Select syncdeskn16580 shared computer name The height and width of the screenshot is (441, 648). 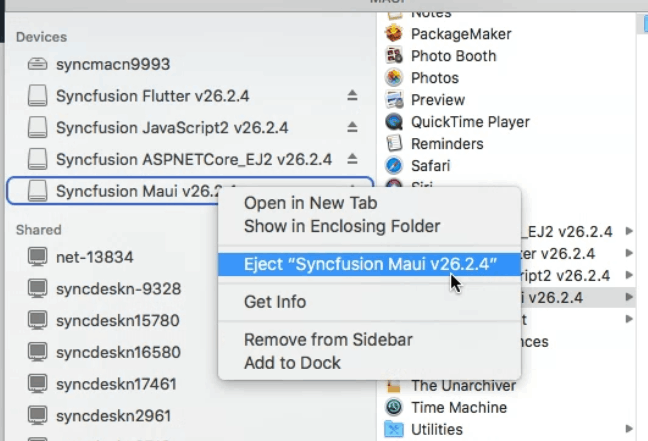[118, 353]
